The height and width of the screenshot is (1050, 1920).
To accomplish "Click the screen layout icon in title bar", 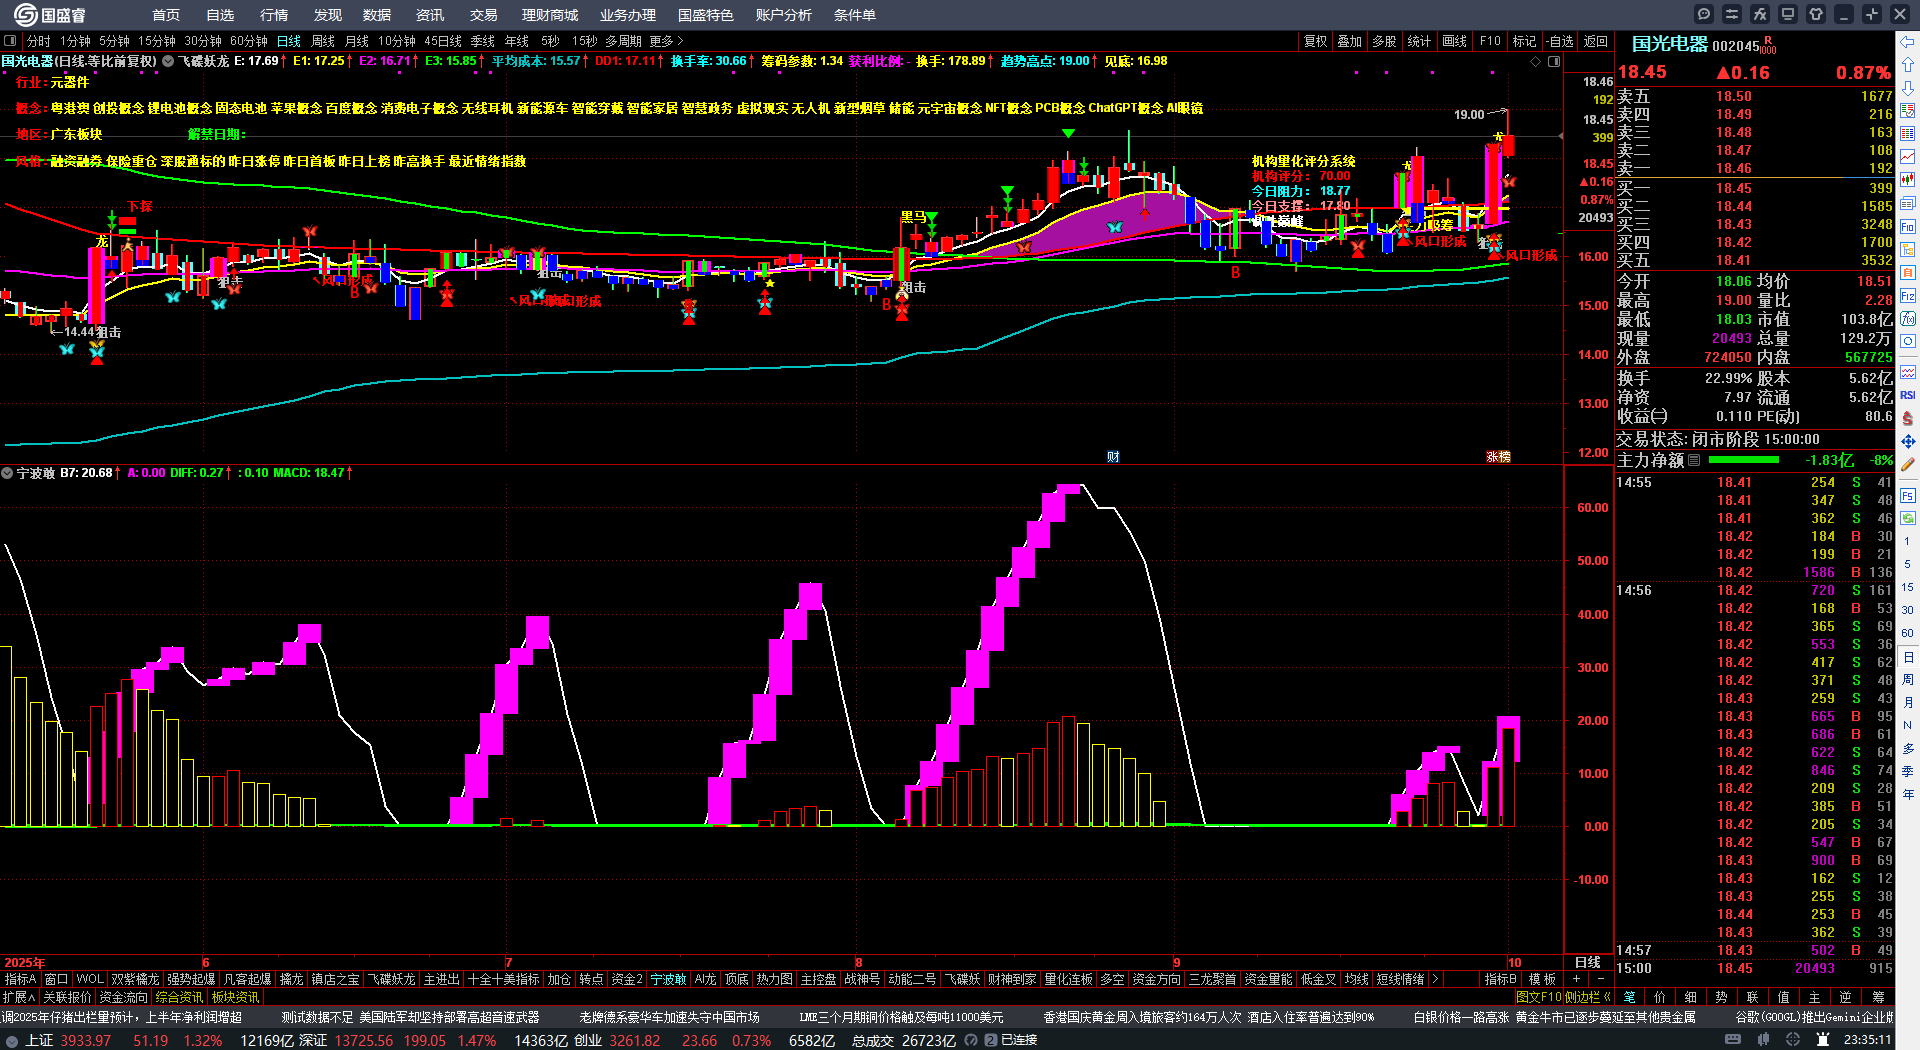I will point(1788,14).
